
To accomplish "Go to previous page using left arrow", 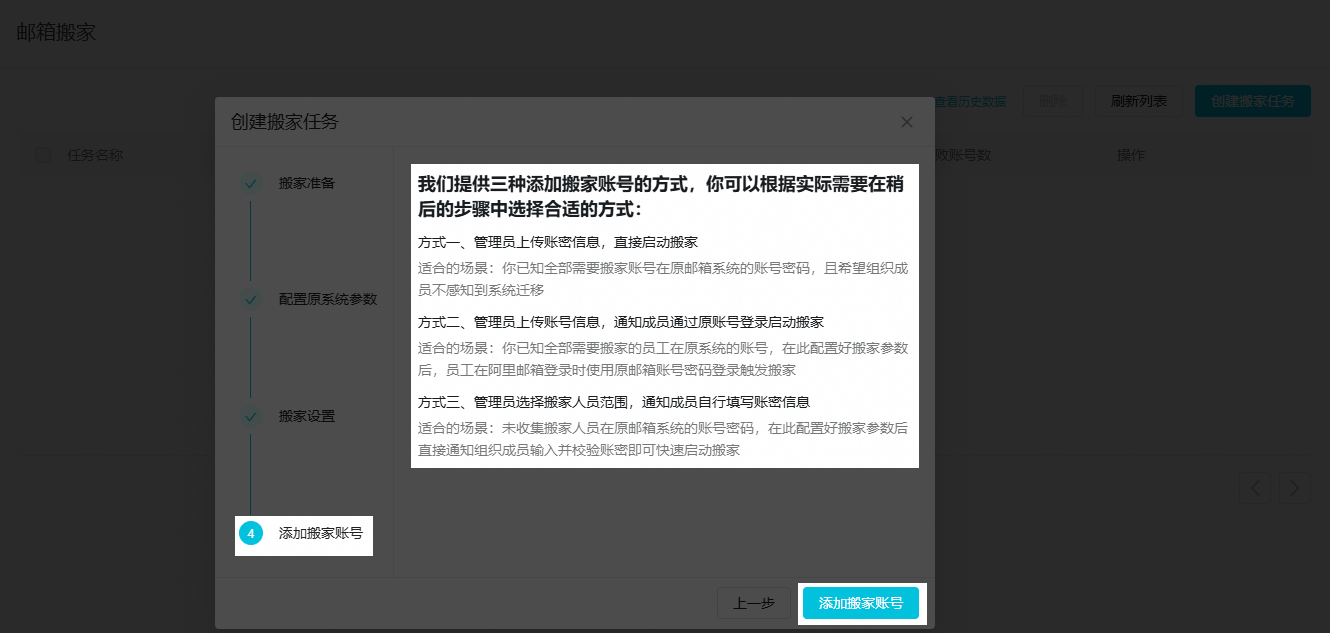I will (1255, 487).
